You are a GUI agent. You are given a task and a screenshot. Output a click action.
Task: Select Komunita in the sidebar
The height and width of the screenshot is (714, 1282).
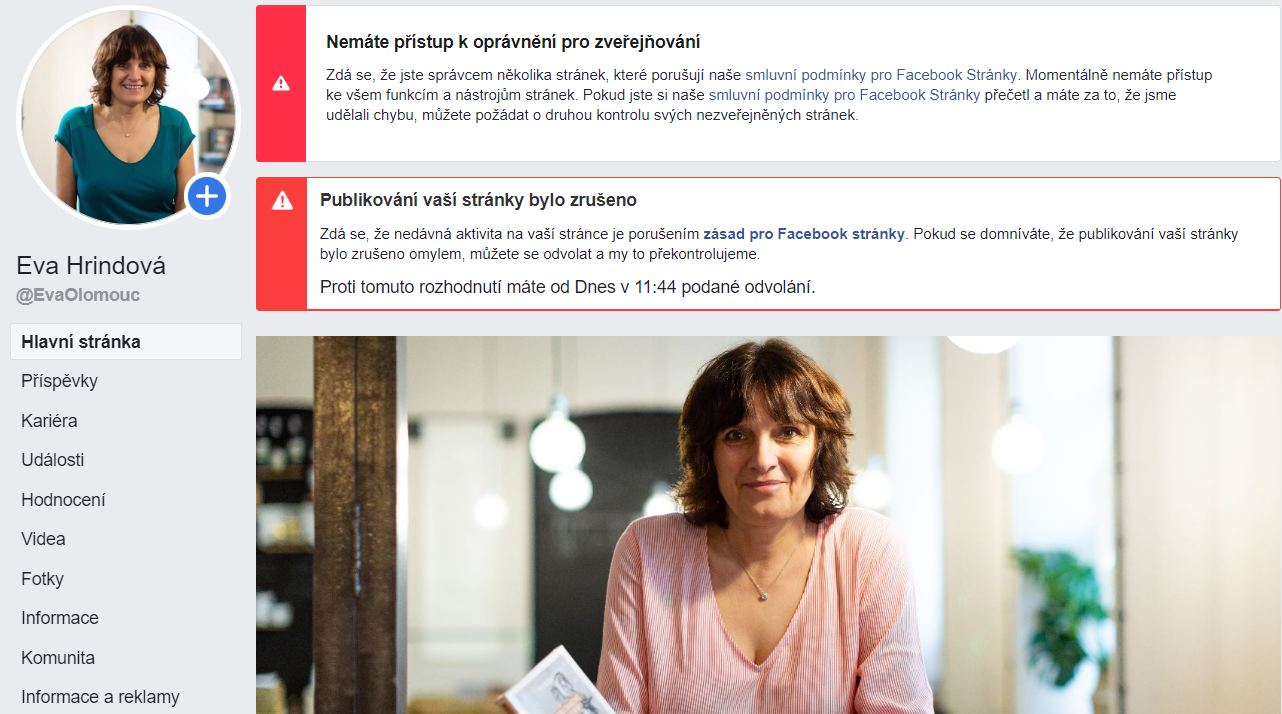(x=58, y=658)
